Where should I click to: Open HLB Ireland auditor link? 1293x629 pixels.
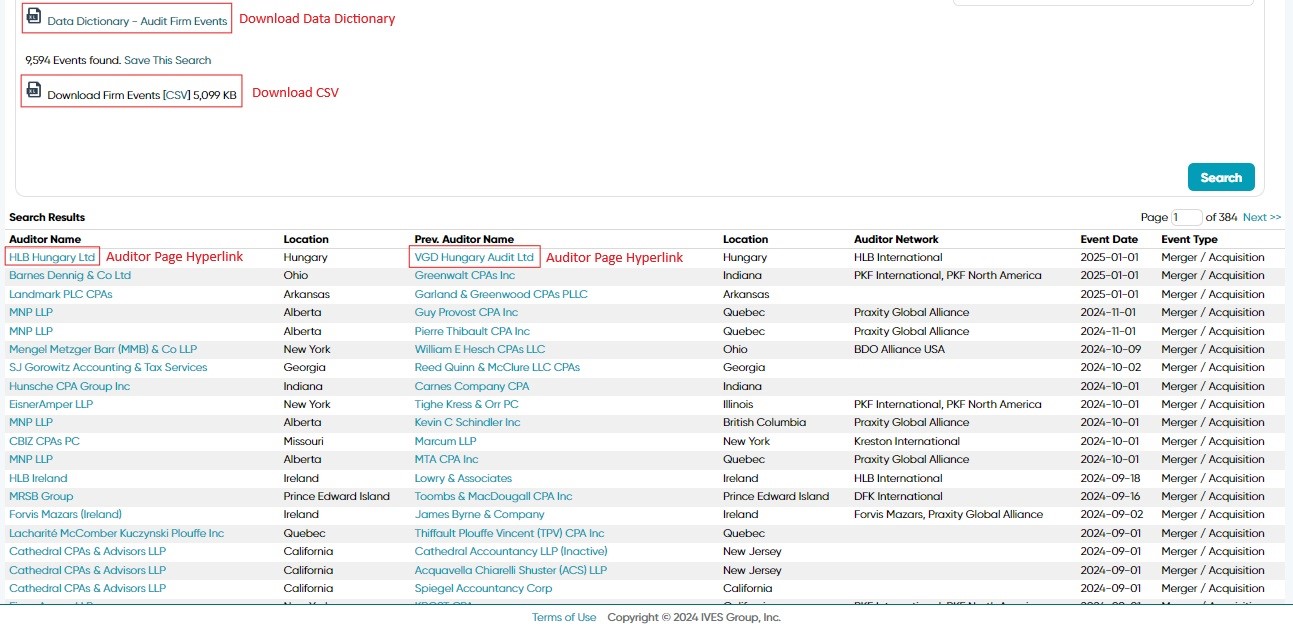click(38, 478)
